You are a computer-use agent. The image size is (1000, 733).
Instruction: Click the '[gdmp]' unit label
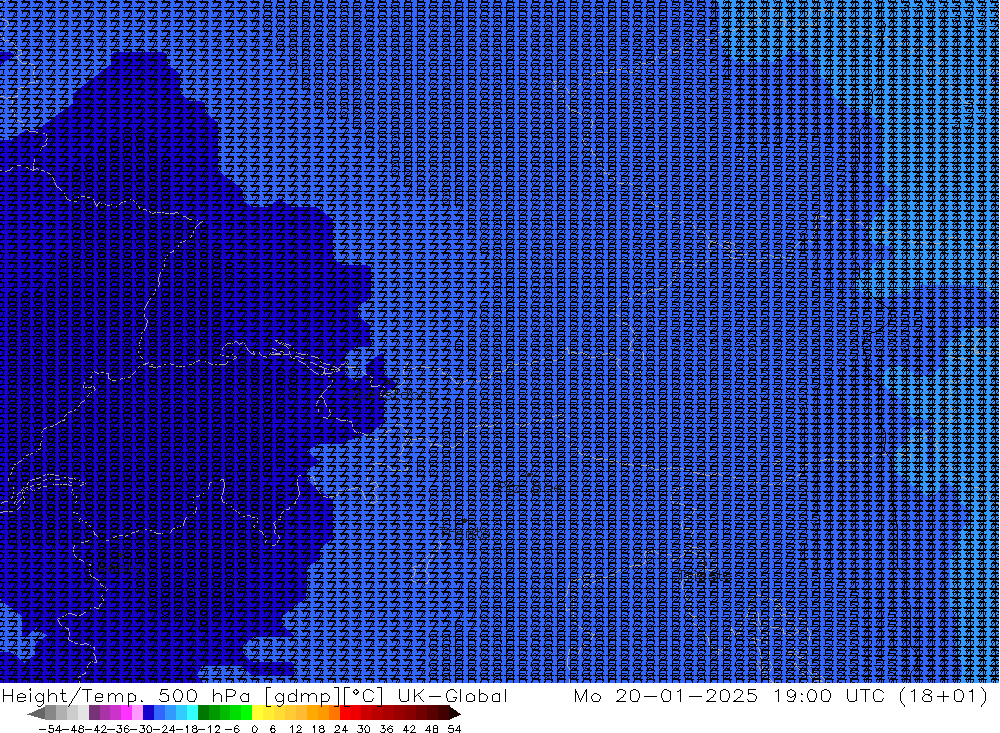coord(302,696)
